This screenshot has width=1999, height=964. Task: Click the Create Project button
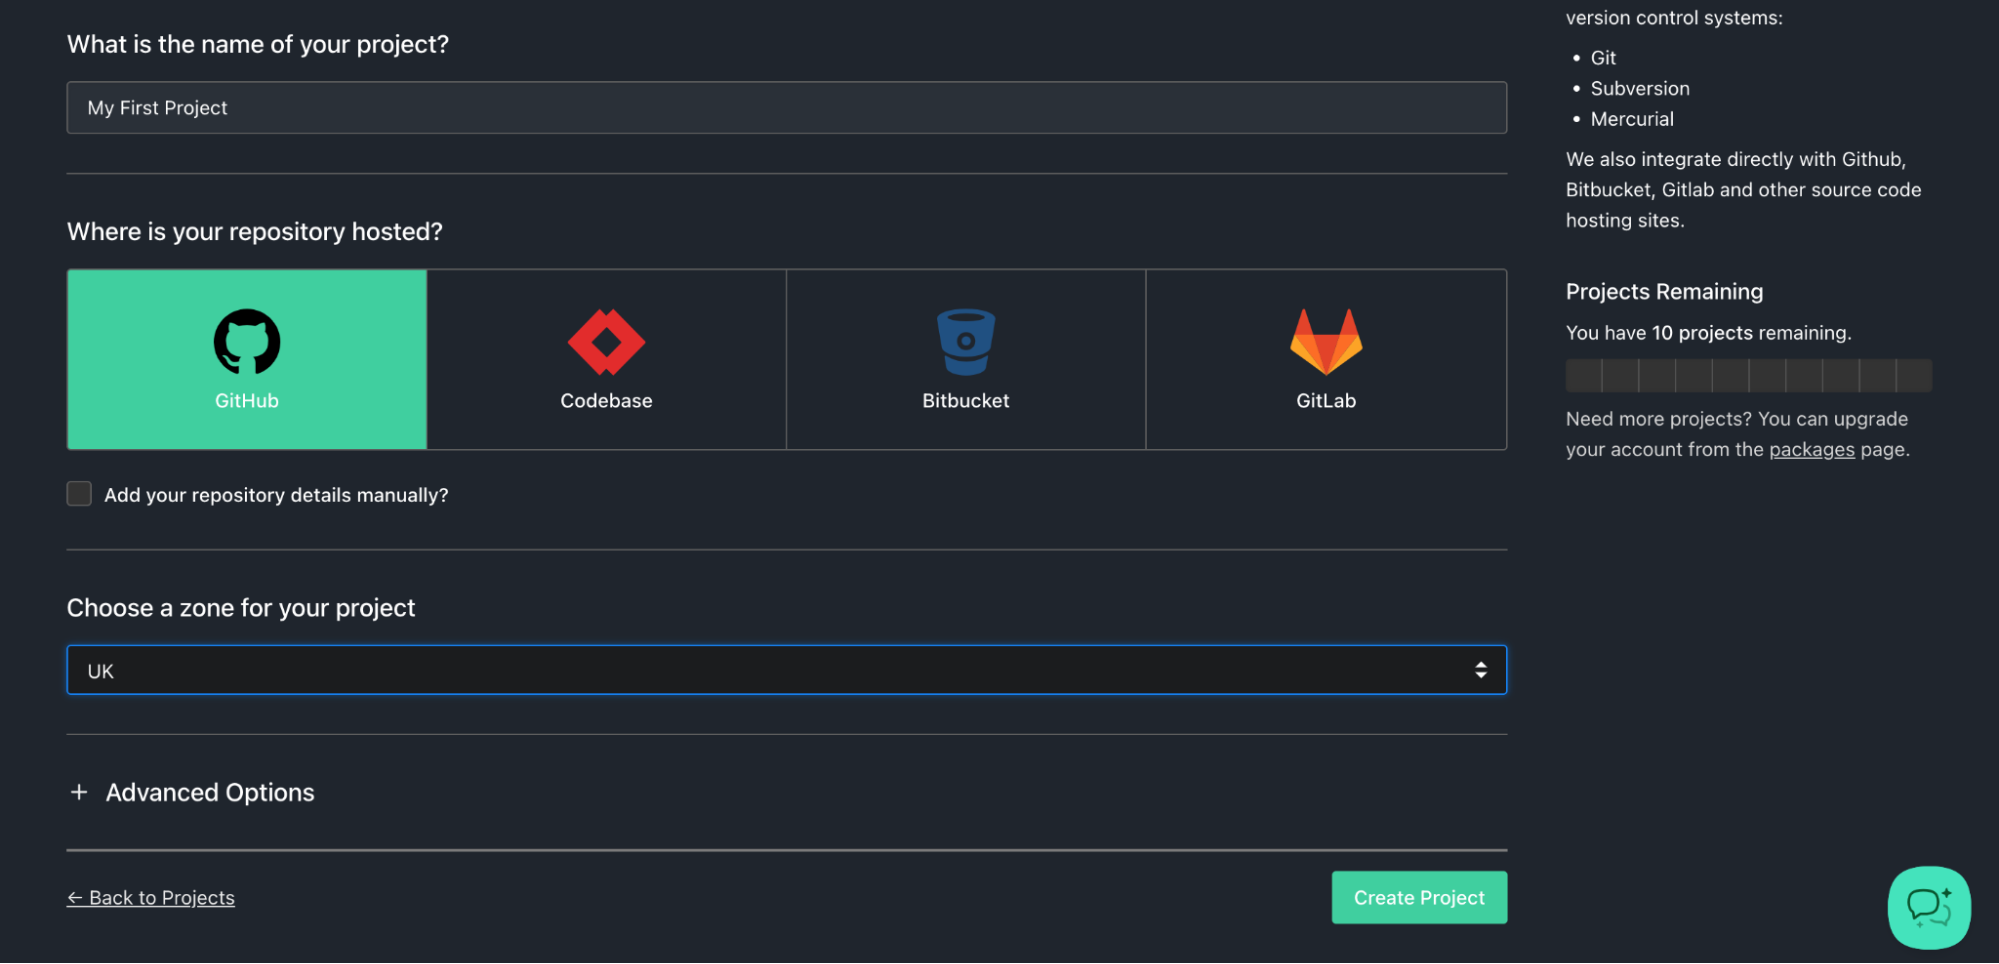[1418, 897]
